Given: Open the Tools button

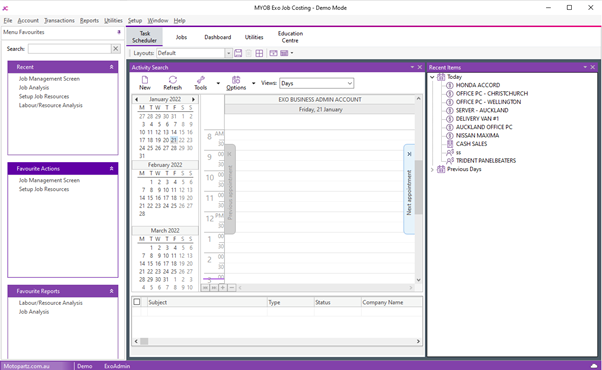Looking at the screenshot, I should (200, 83).
